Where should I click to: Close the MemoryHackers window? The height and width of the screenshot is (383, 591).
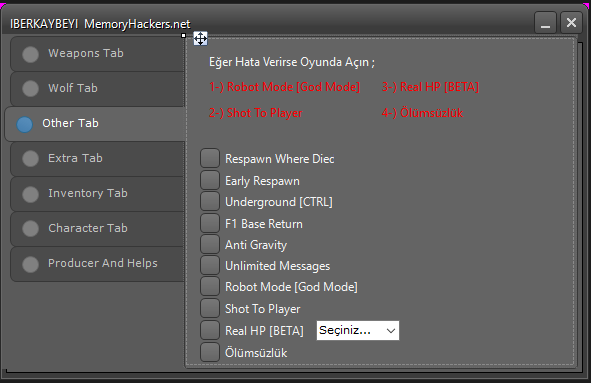click(x=571, y=23)
